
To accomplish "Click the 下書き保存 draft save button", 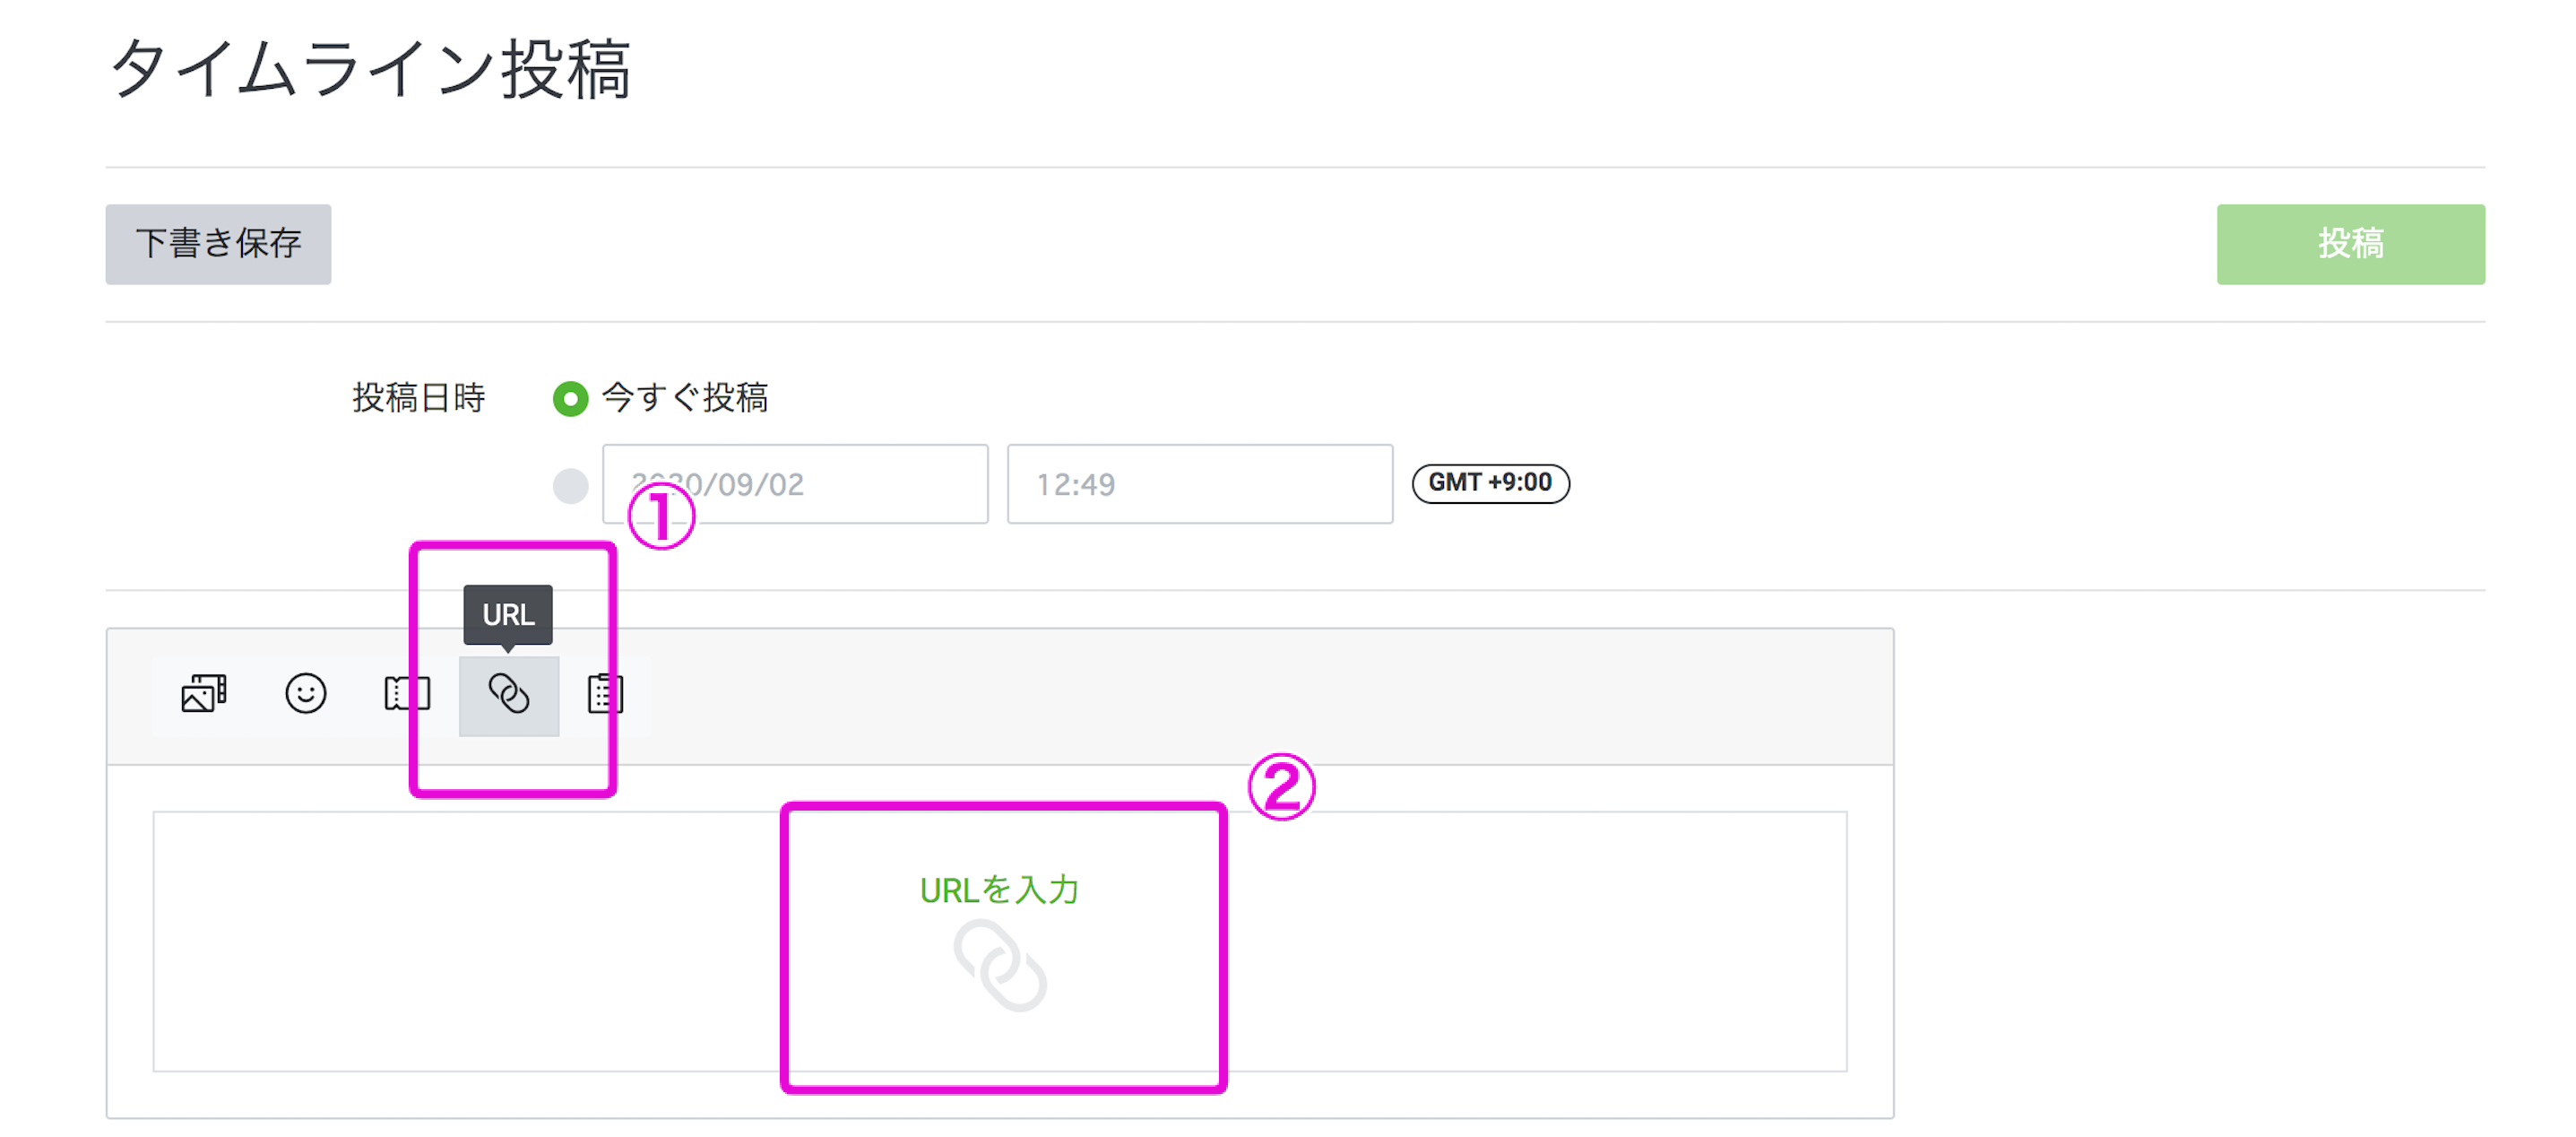I will click(x=219, y=244).
